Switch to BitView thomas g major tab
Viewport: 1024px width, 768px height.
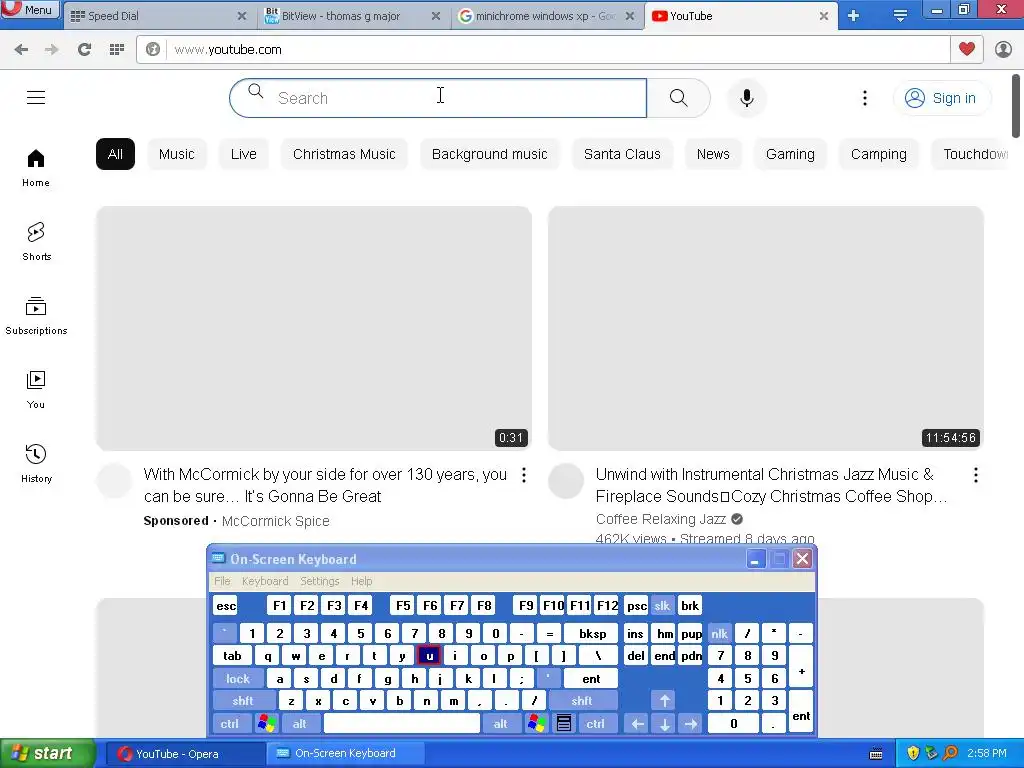click(353, 16)
